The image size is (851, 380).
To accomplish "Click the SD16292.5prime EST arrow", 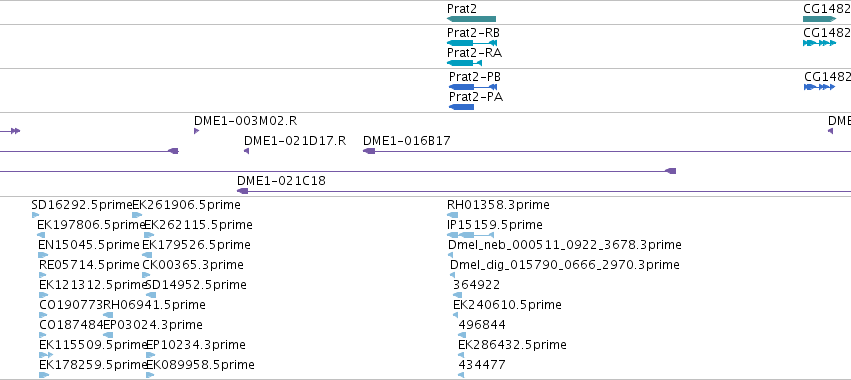I will tap(35, 215).
